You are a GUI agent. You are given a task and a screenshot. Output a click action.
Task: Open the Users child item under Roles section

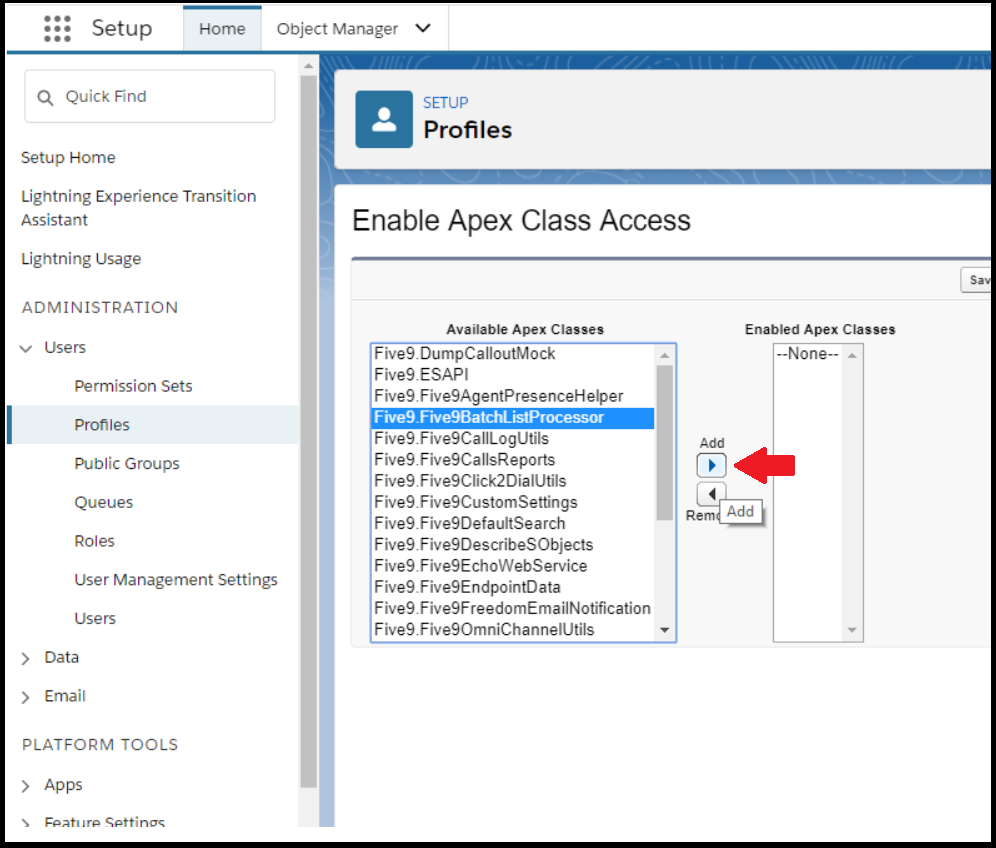(95, 618)
